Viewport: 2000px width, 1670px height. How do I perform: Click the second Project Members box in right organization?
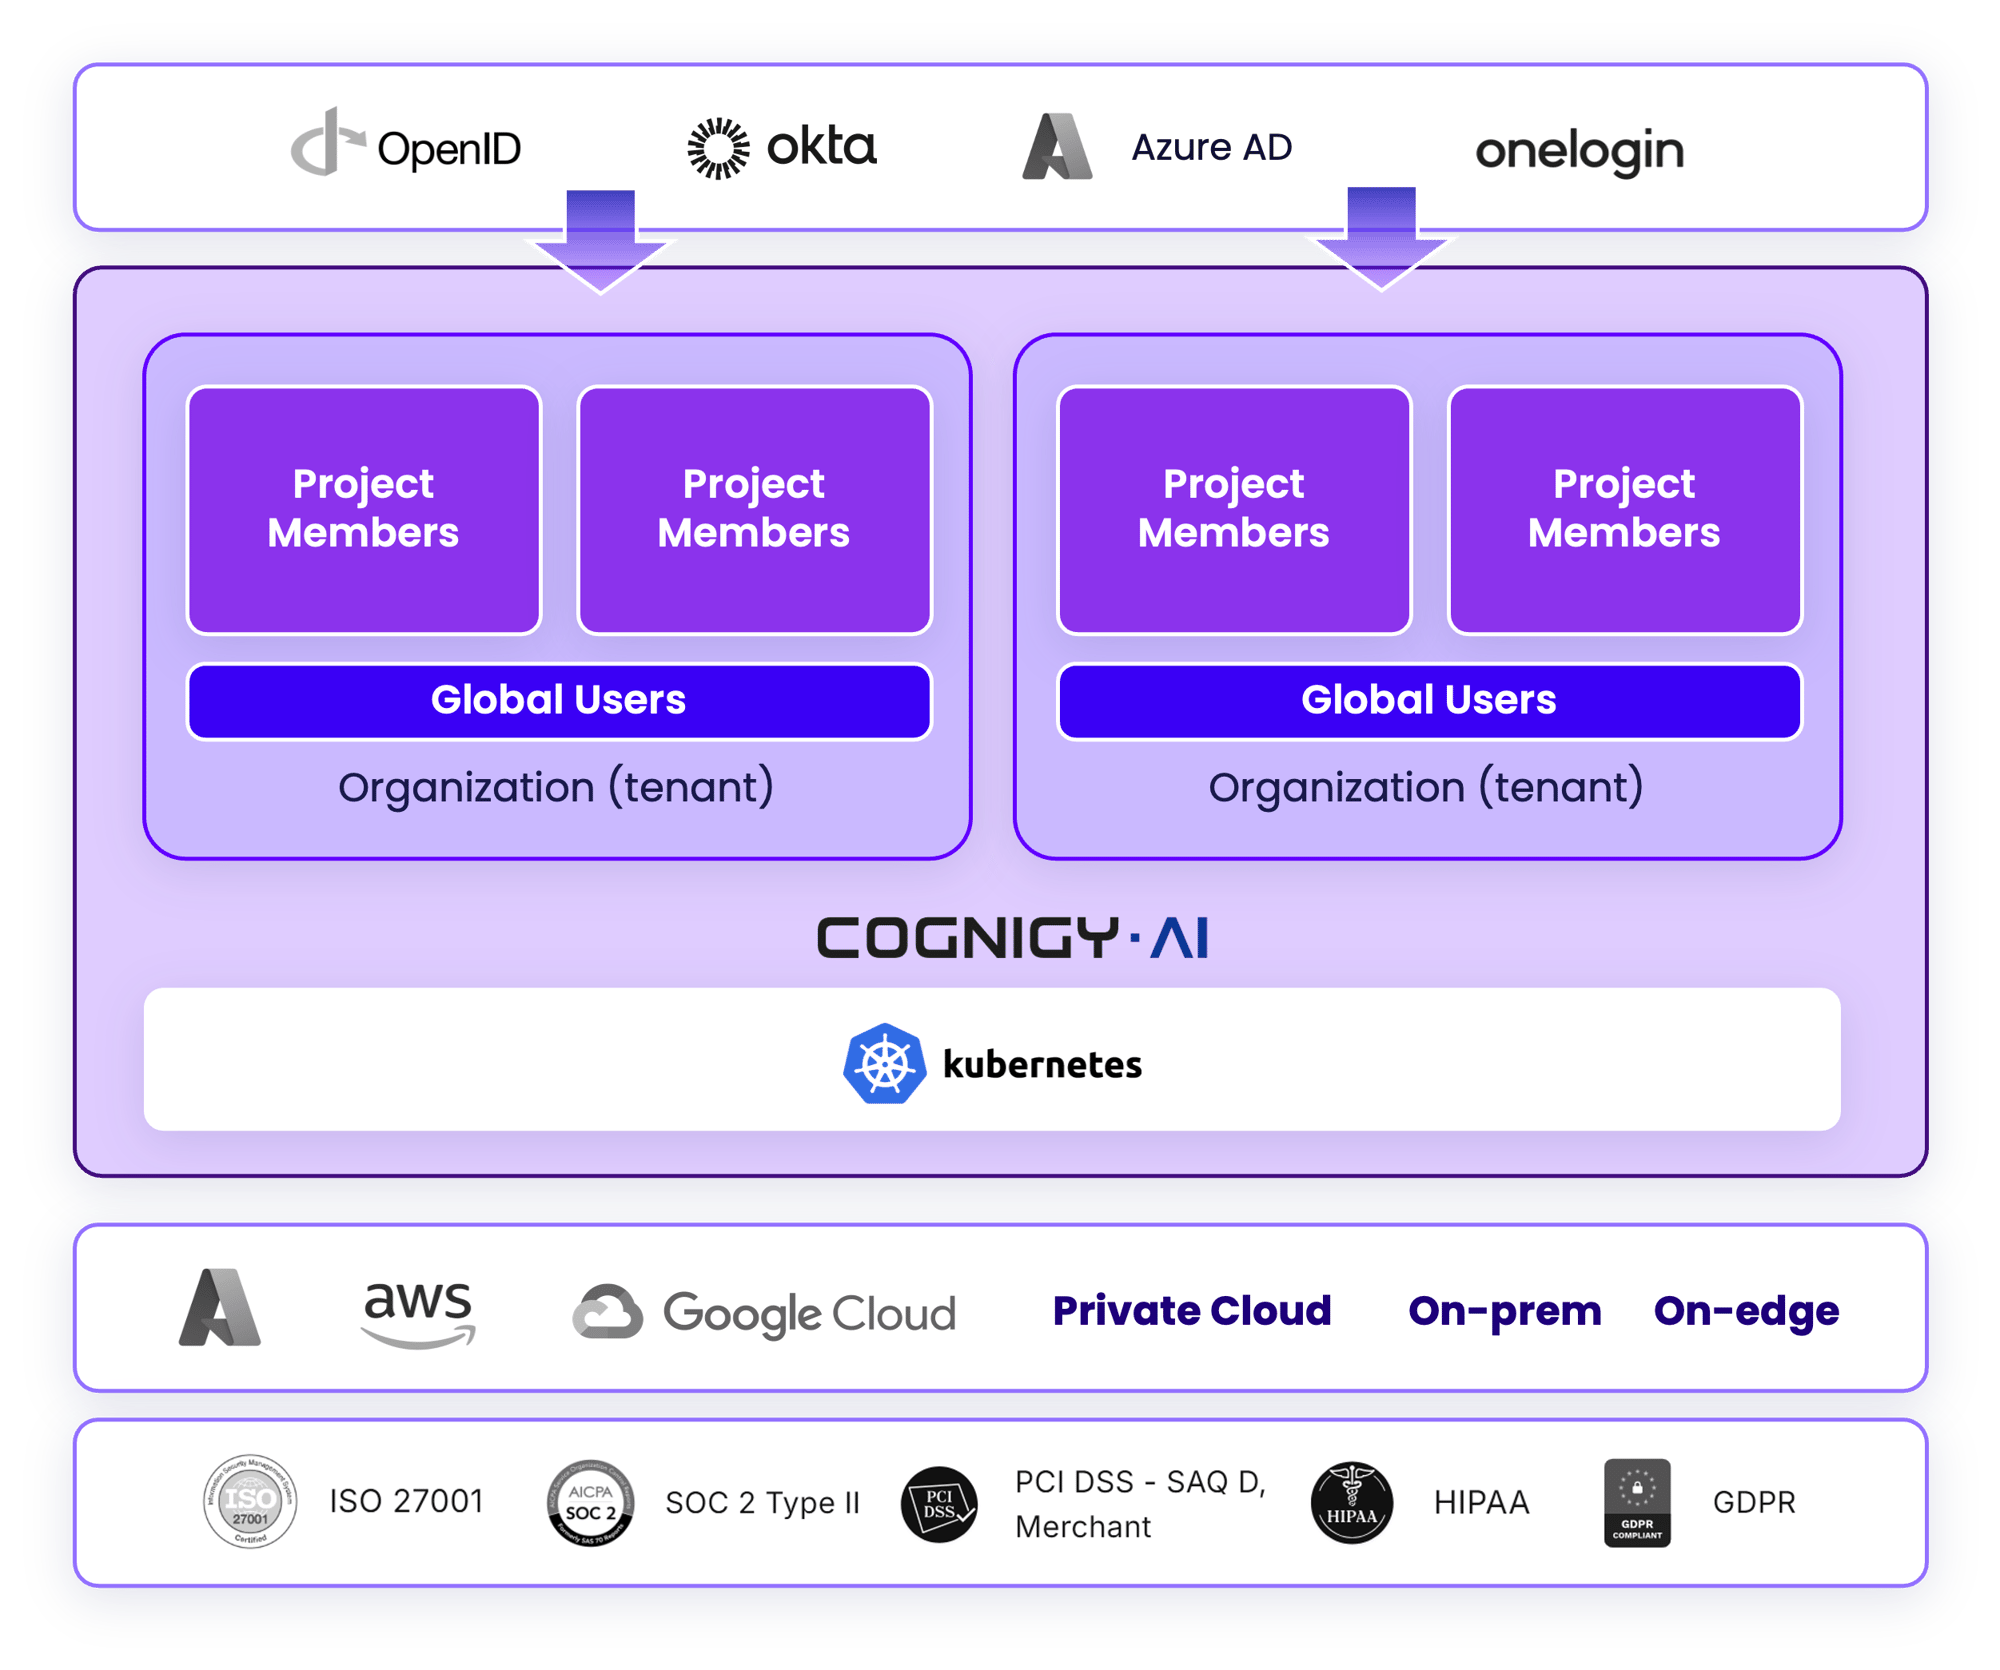click(1625, 510)
